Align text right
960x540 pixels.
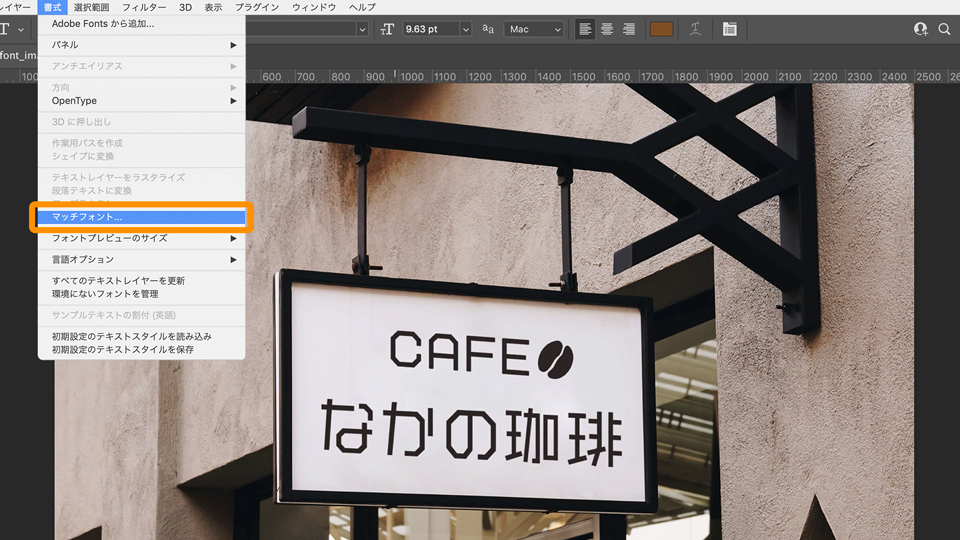[x=628, y=29]
